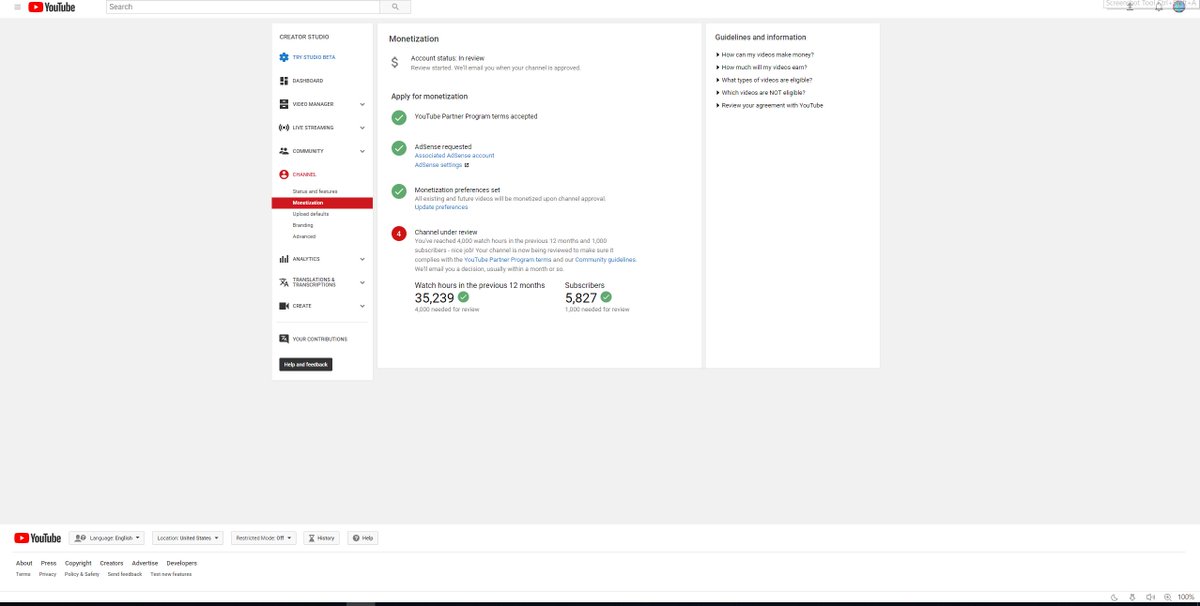Expand the Create section chevron
Screen dimensions: 1200x606
click(362, 306)
